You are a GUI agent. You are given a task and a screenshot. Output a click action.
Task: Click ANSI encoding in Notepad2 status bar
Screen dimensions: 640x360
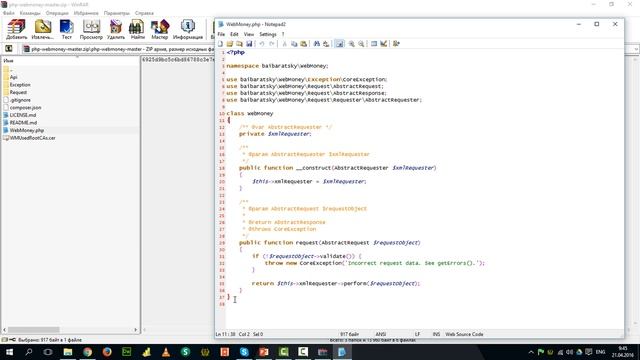(x=380, y=334)
